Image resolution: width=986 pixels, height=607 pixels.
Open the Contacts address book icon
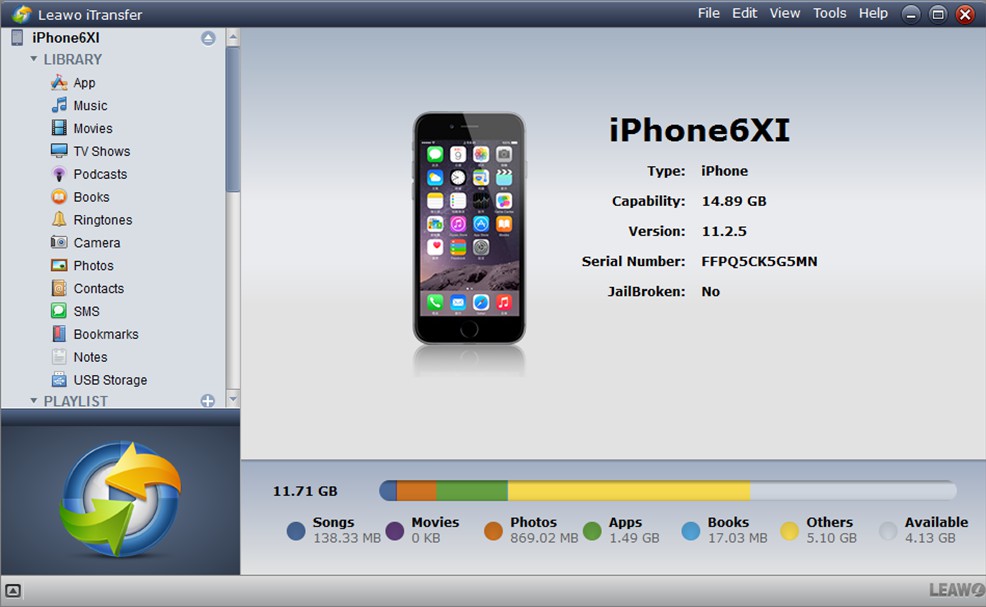(x=59, y=288)
